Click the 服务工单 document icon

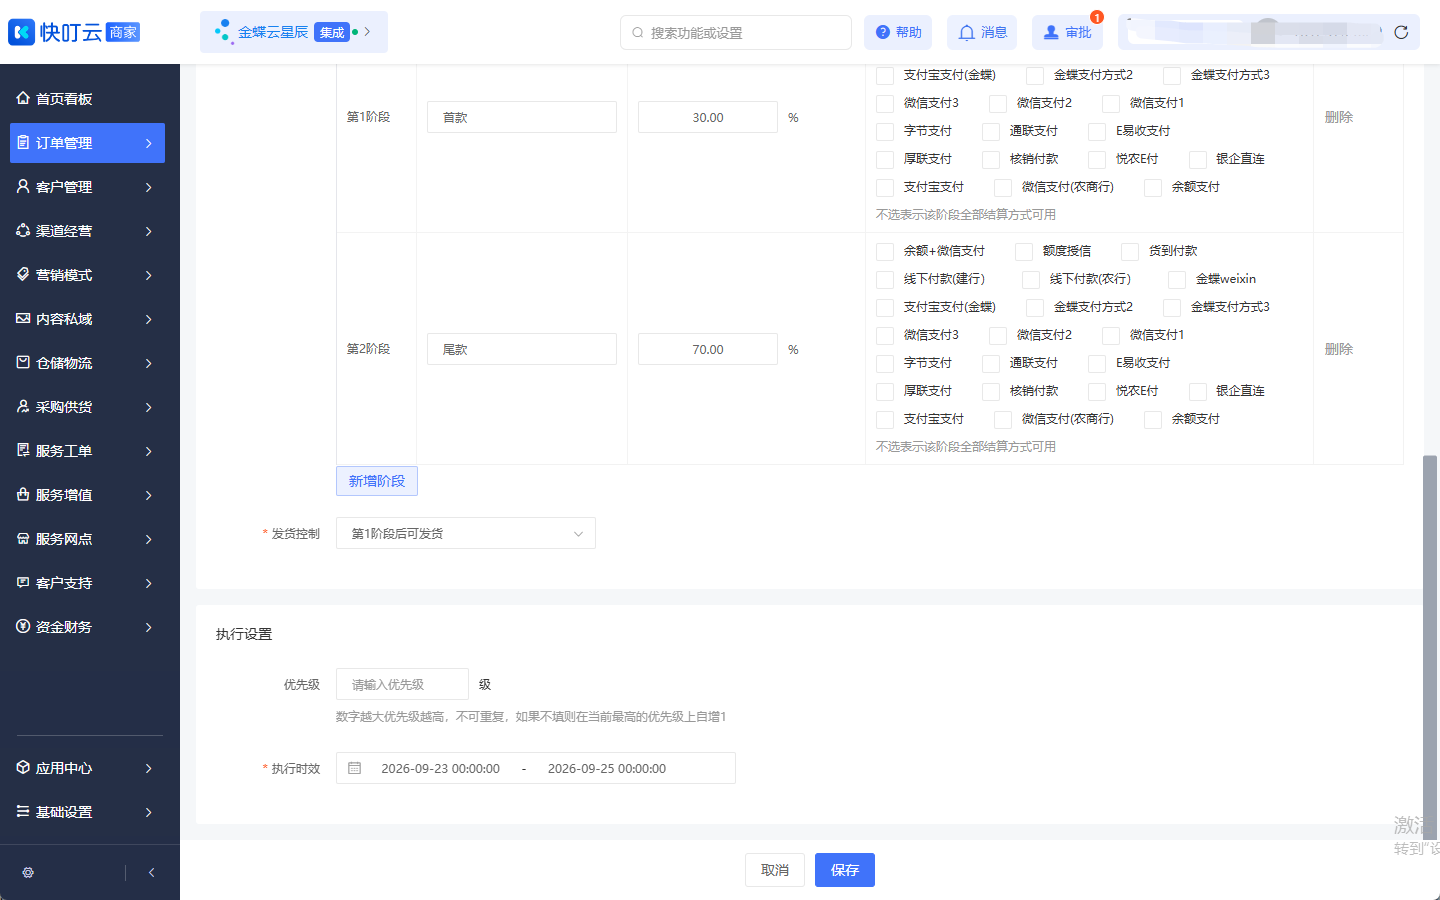click(x=23, y=451)
